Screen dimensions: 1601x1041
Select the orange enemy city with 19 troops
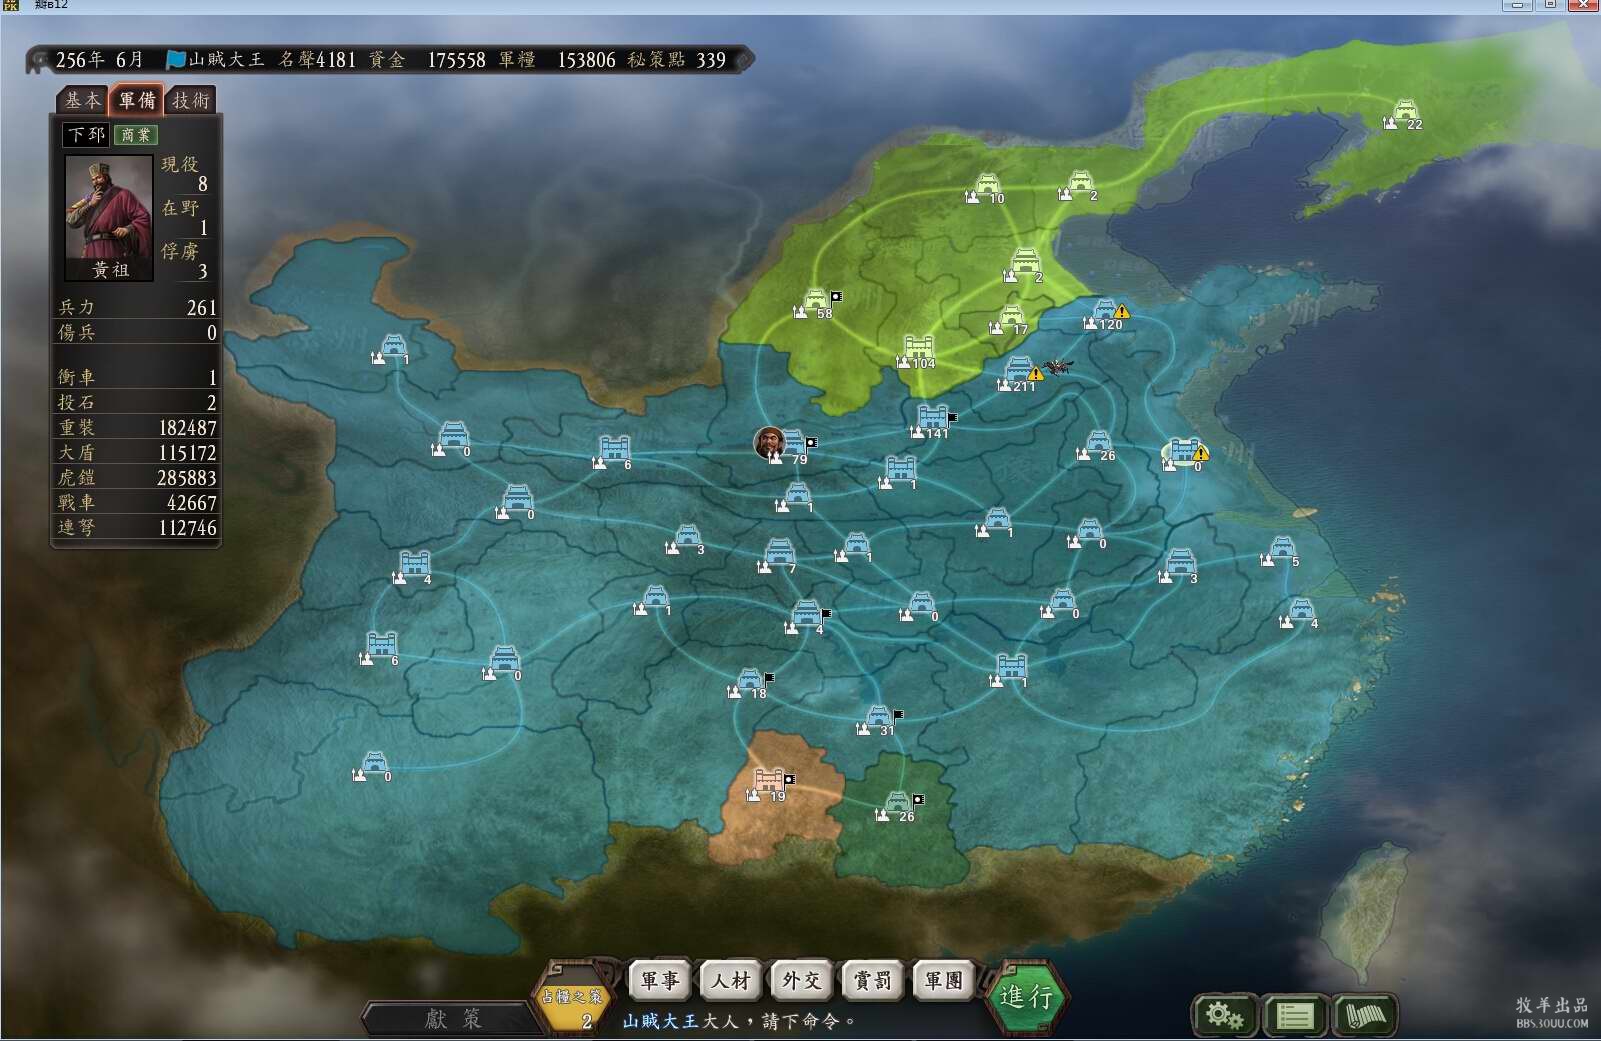tap(768, 781)
